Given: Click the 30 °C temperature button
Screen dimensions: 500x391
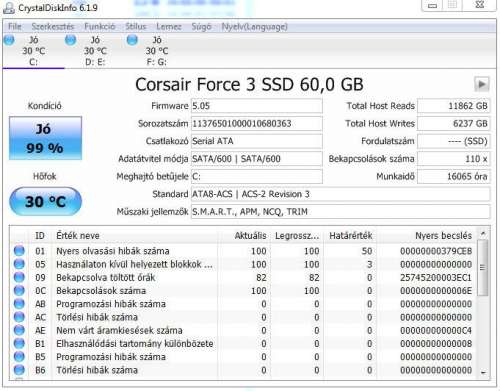Looking at the screenshot, I should (x=45, y=201).
